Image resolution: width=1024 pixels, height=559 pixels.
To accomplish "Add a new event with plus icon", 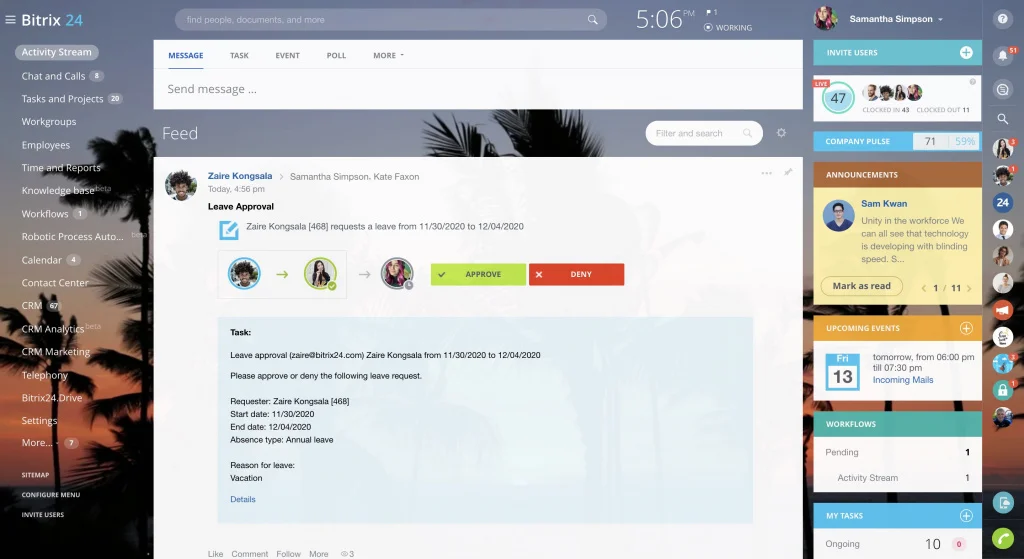I will pos(966,328).
